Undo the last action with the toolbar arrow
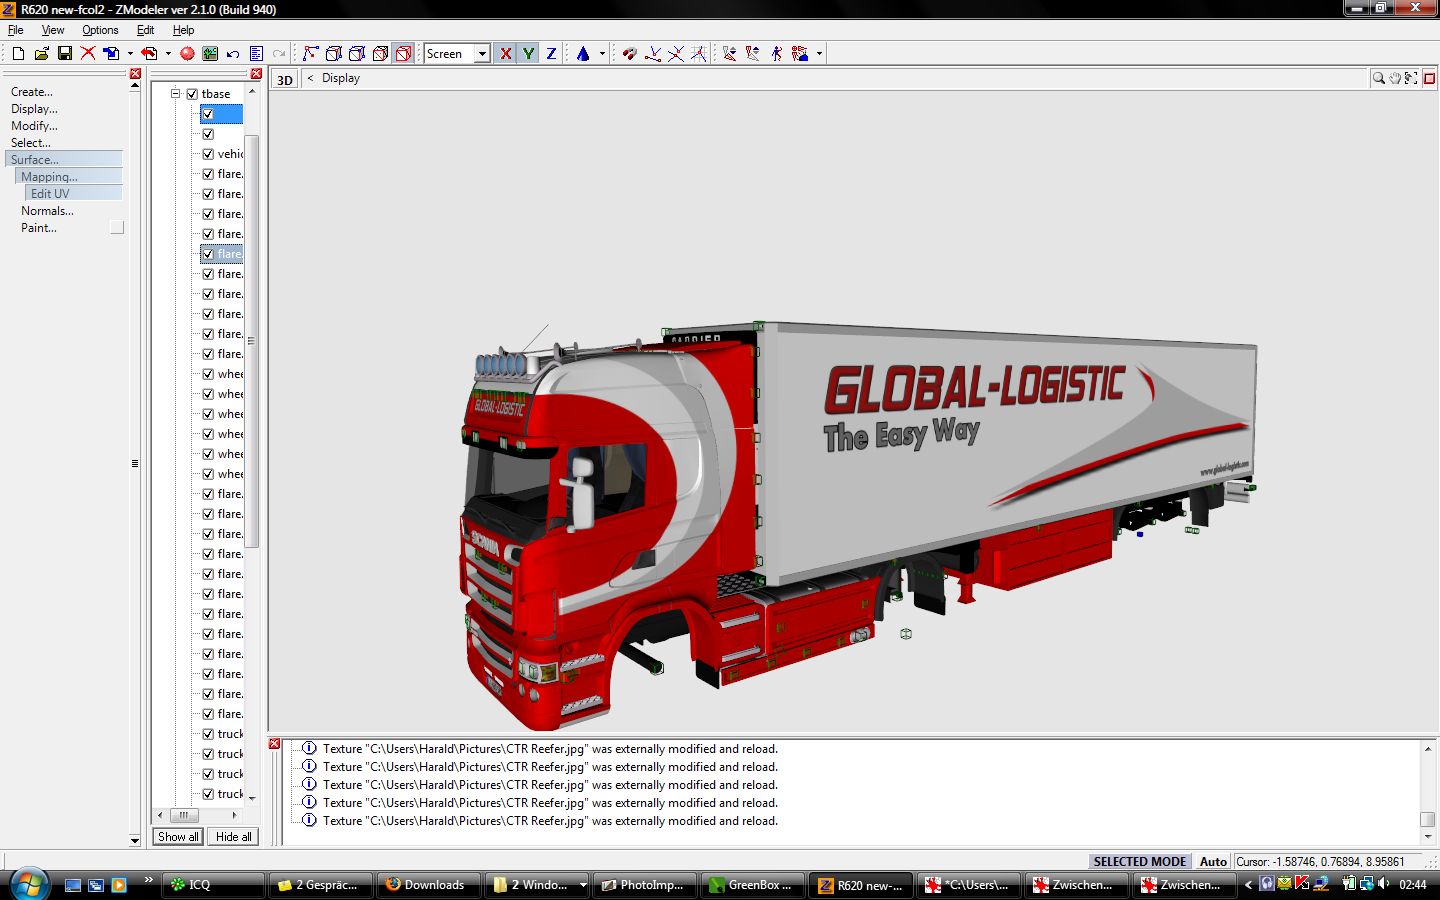Viewport: 1440px width, 900px height. pyautogui.click(x=233, y=54)
